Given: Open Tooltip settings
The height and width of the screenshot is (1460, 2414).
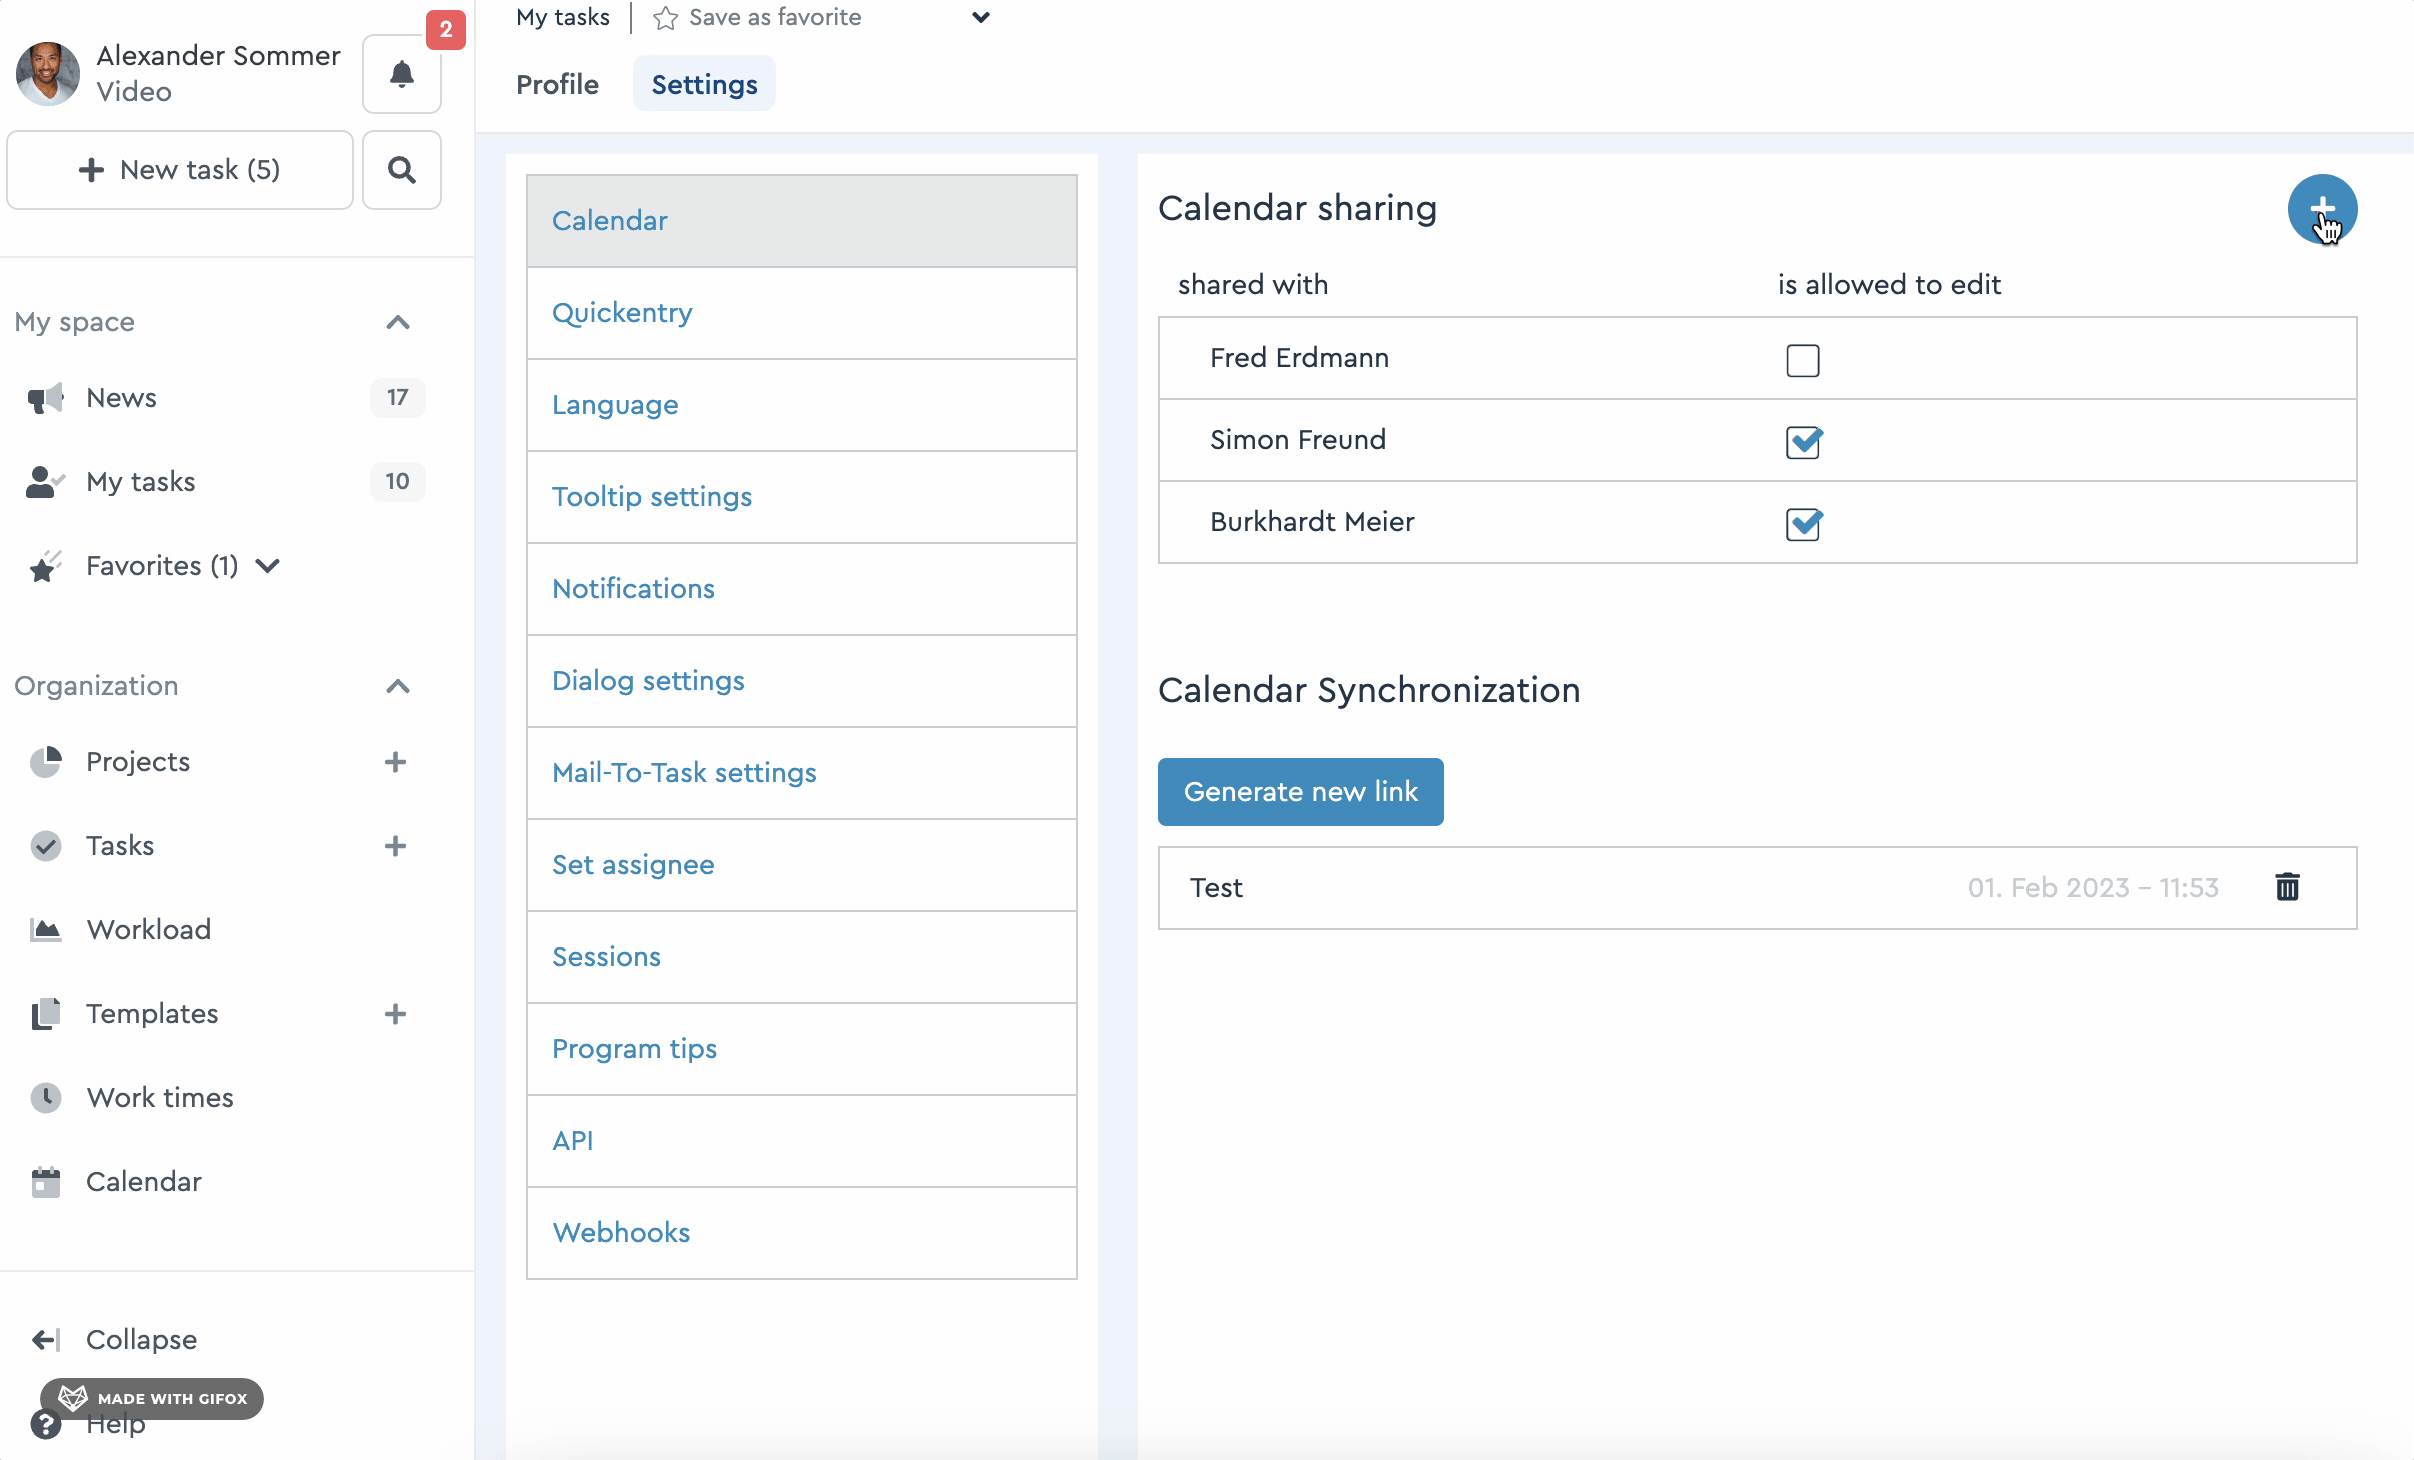Looking at the screenshot, I should [x=801, y=497].
